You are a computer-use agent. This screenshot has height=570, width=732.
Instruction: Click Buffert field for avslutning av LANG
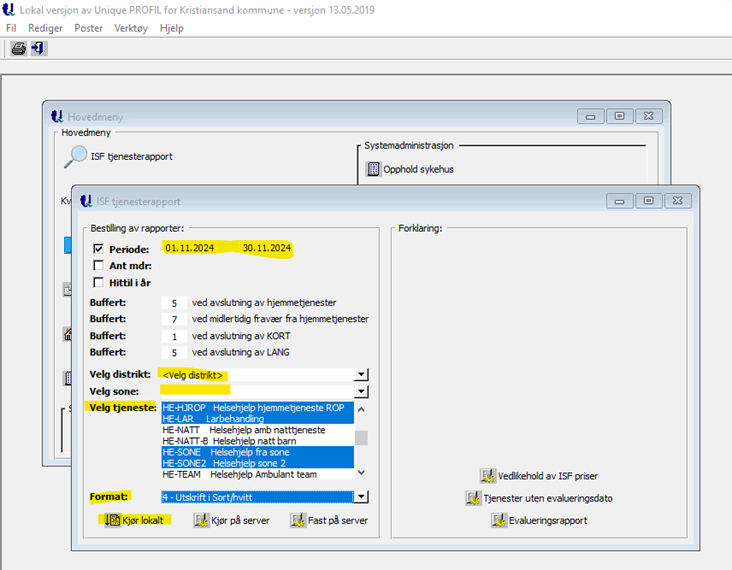click(174, 352)
